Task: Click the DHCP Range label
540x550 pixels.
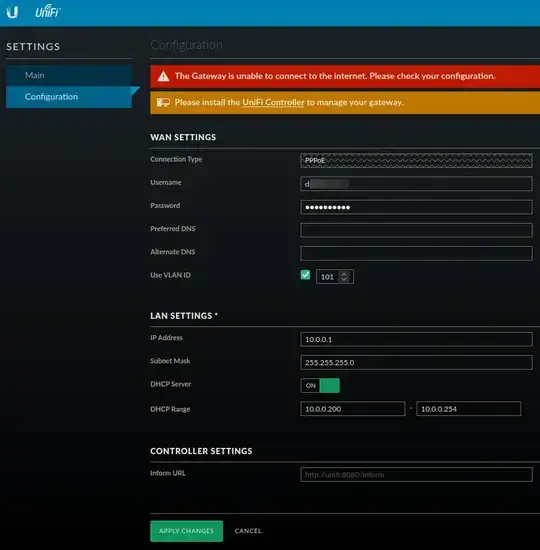Action: pos(170,409)
